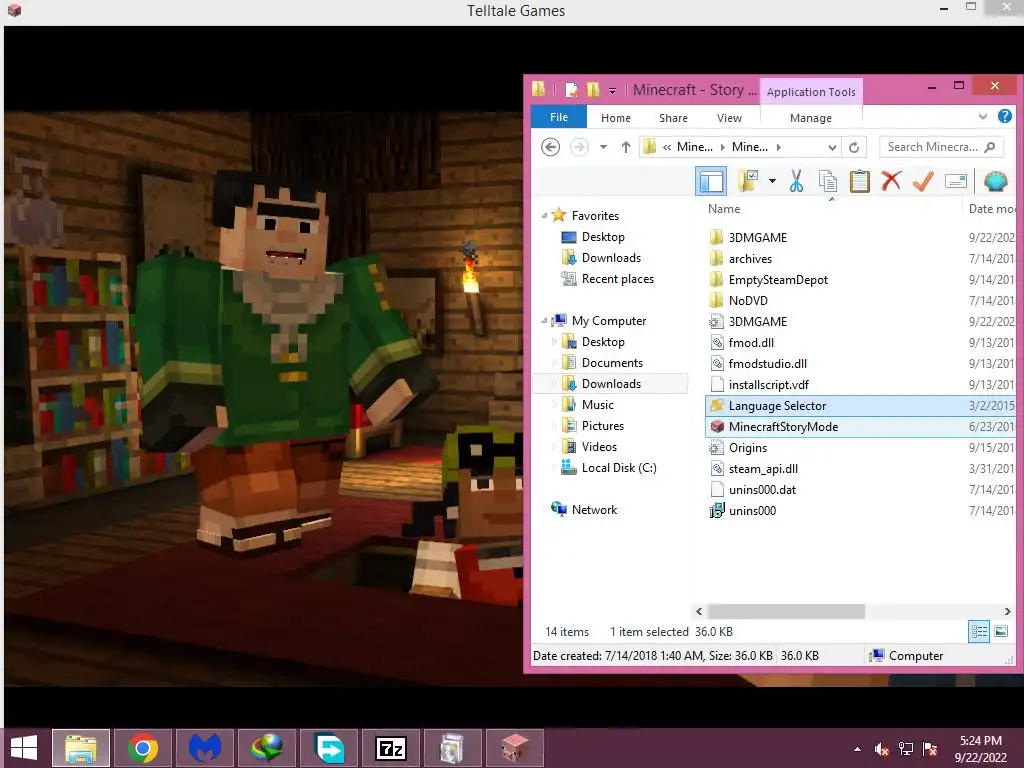
Task: Switch to large icons view in status bar
Action: 1001,631
